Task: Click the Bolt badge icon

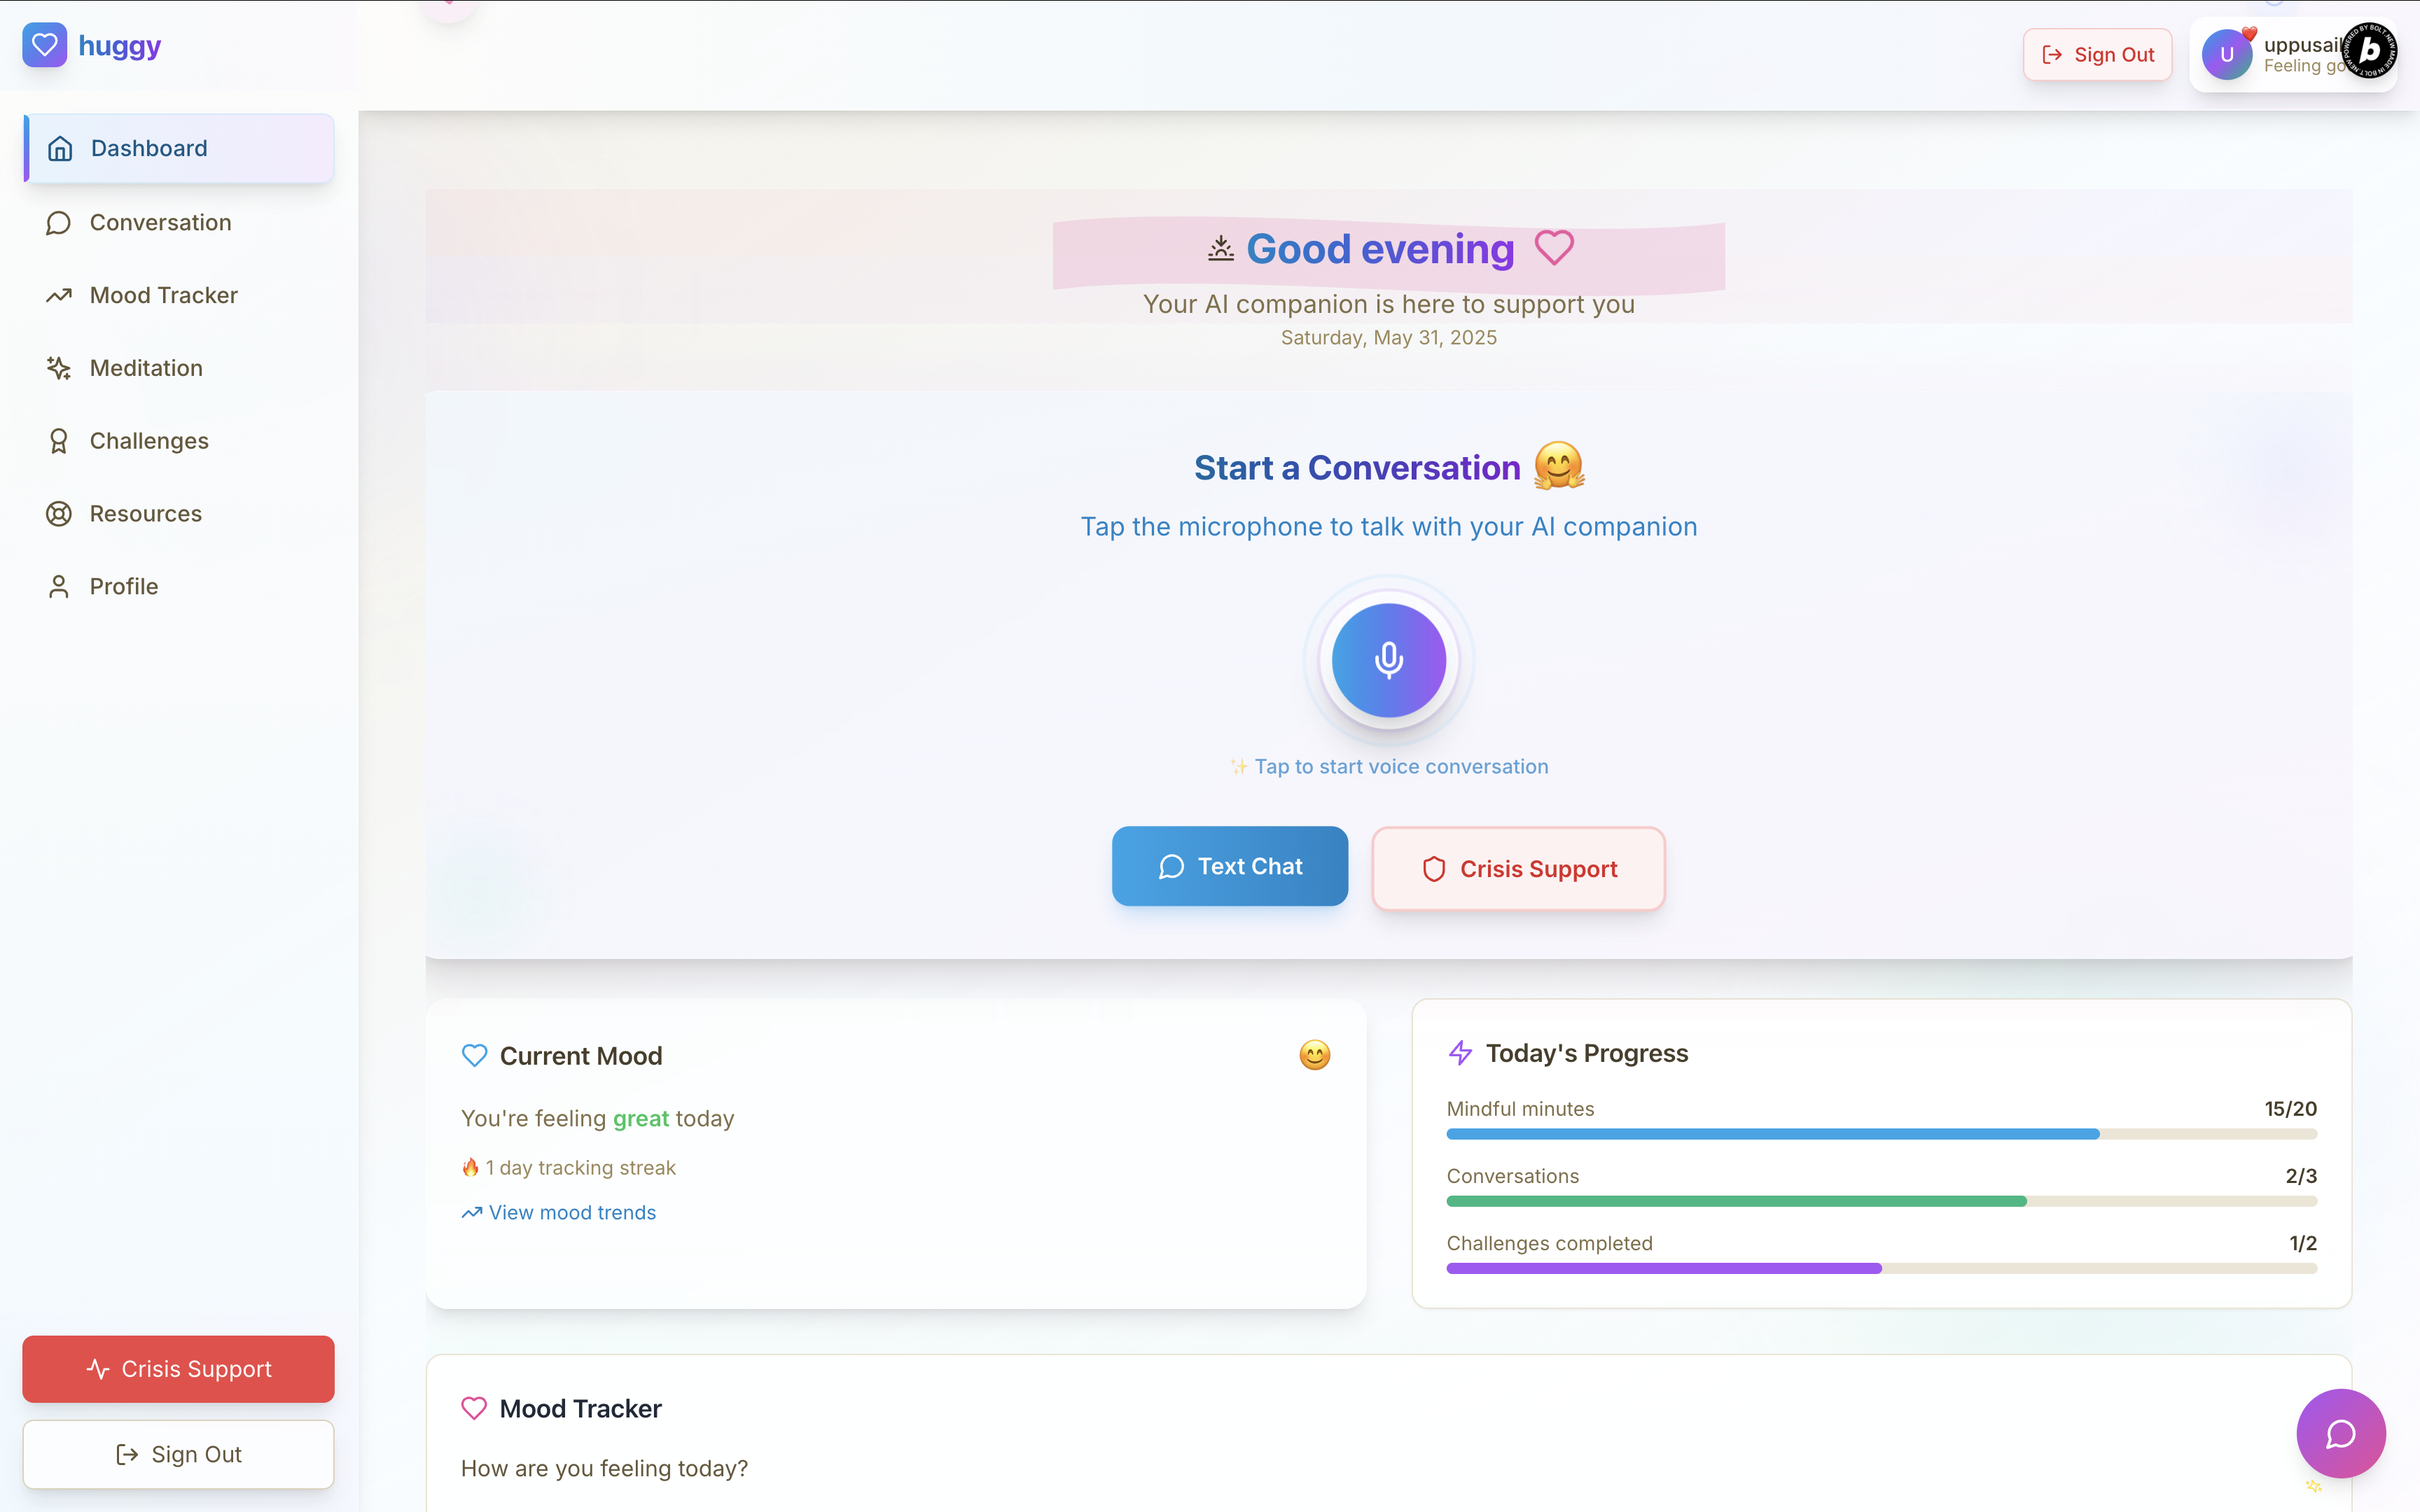Action: tap(2370, 50)
